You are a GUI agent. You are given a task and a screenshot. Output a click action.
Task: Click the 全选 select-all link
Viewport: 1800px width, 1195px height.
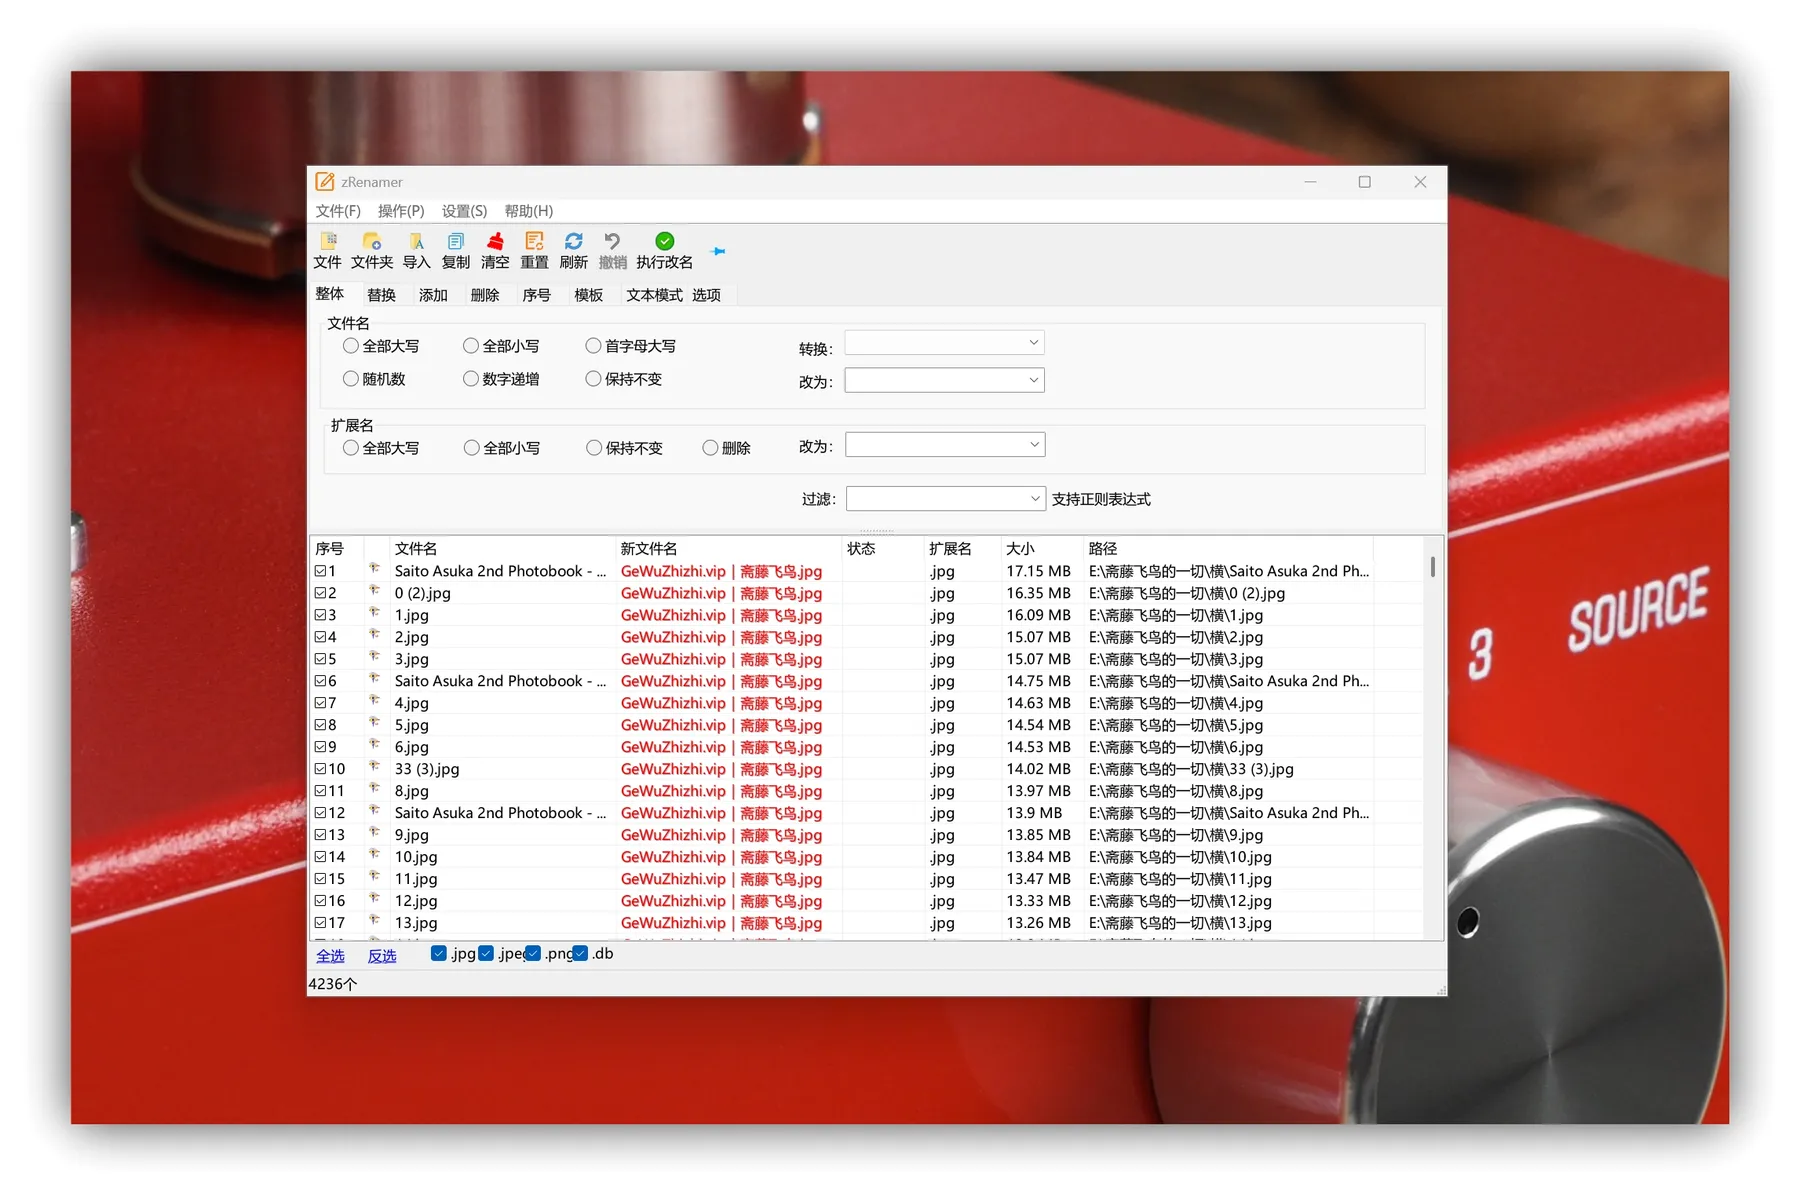click(x=330, y=956)
